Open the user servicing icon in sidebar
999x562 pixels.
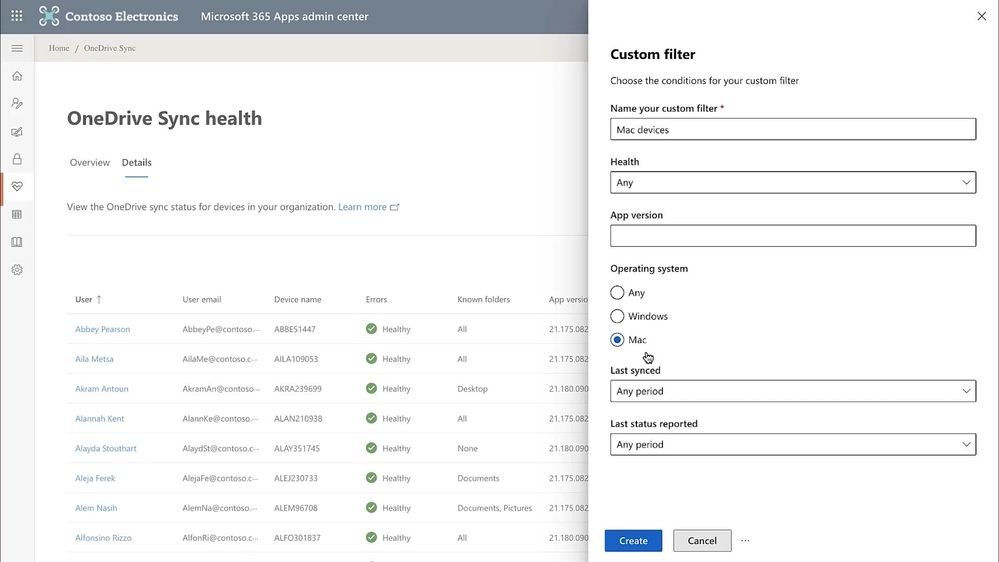point(17,103)
